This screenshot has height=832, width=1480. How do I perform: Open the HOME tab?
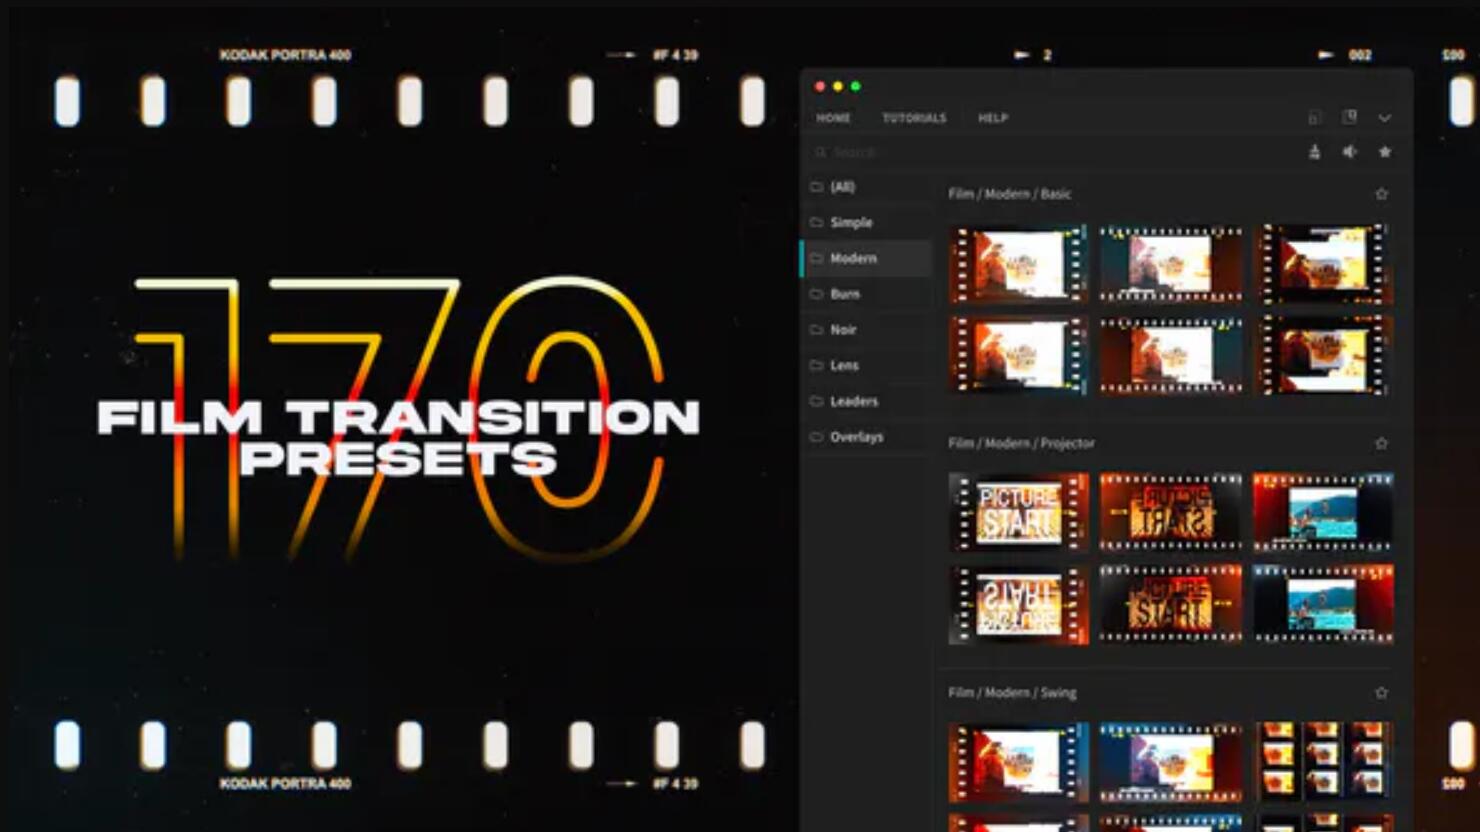[x=833, y=118]
